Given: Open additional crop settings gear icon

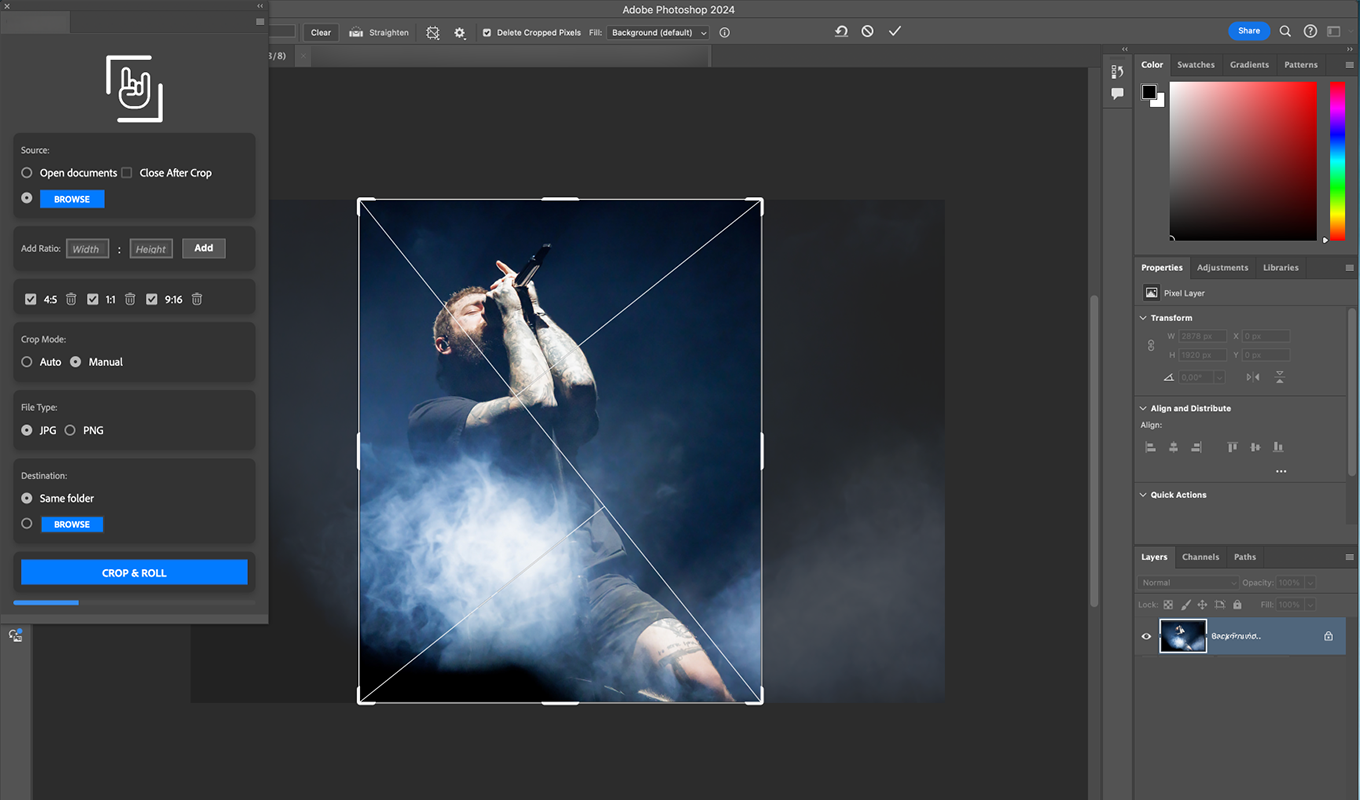Looking at the screenshot, I should coord(459,32).
